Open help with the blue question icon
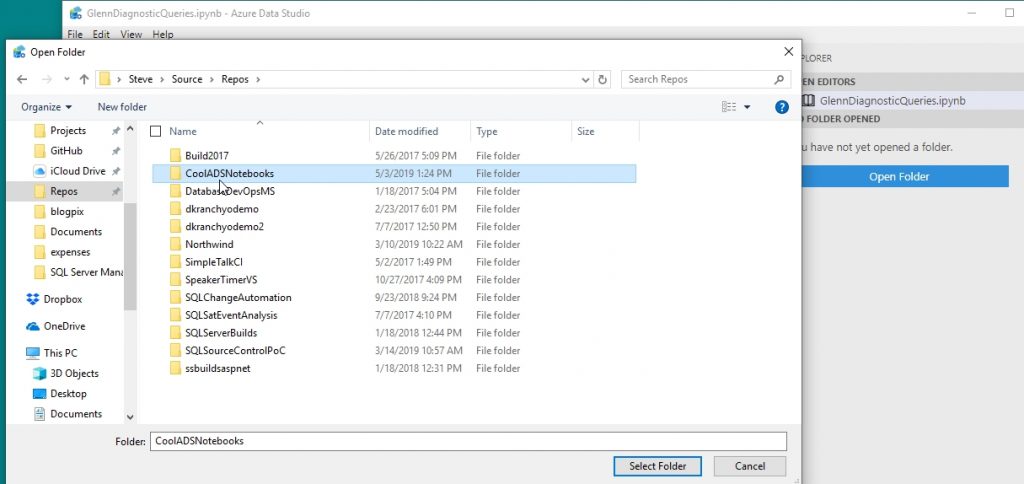 pos(781,107)
